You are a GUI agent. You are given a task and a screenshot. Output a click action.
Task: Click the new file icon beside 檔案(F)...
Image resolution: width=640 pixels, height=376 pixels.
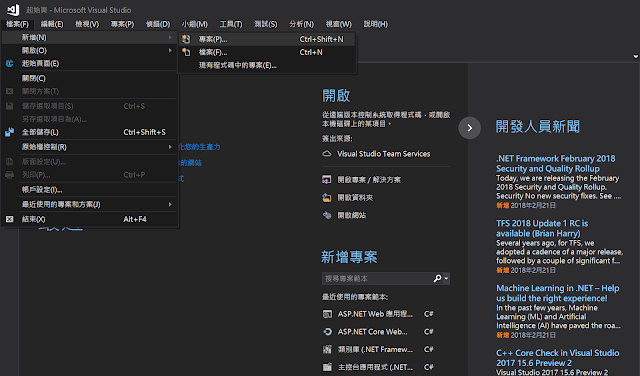coord(186,52)
